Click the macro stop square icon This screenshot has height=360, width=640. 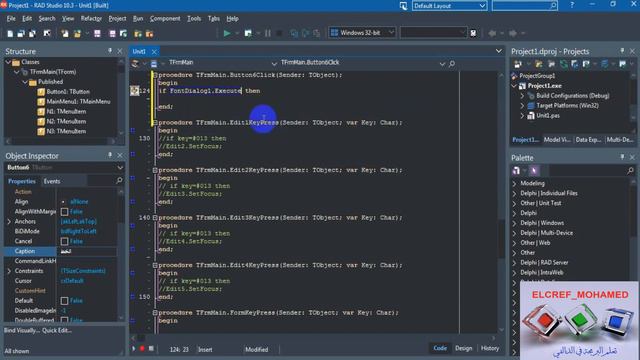coord(151,349)
